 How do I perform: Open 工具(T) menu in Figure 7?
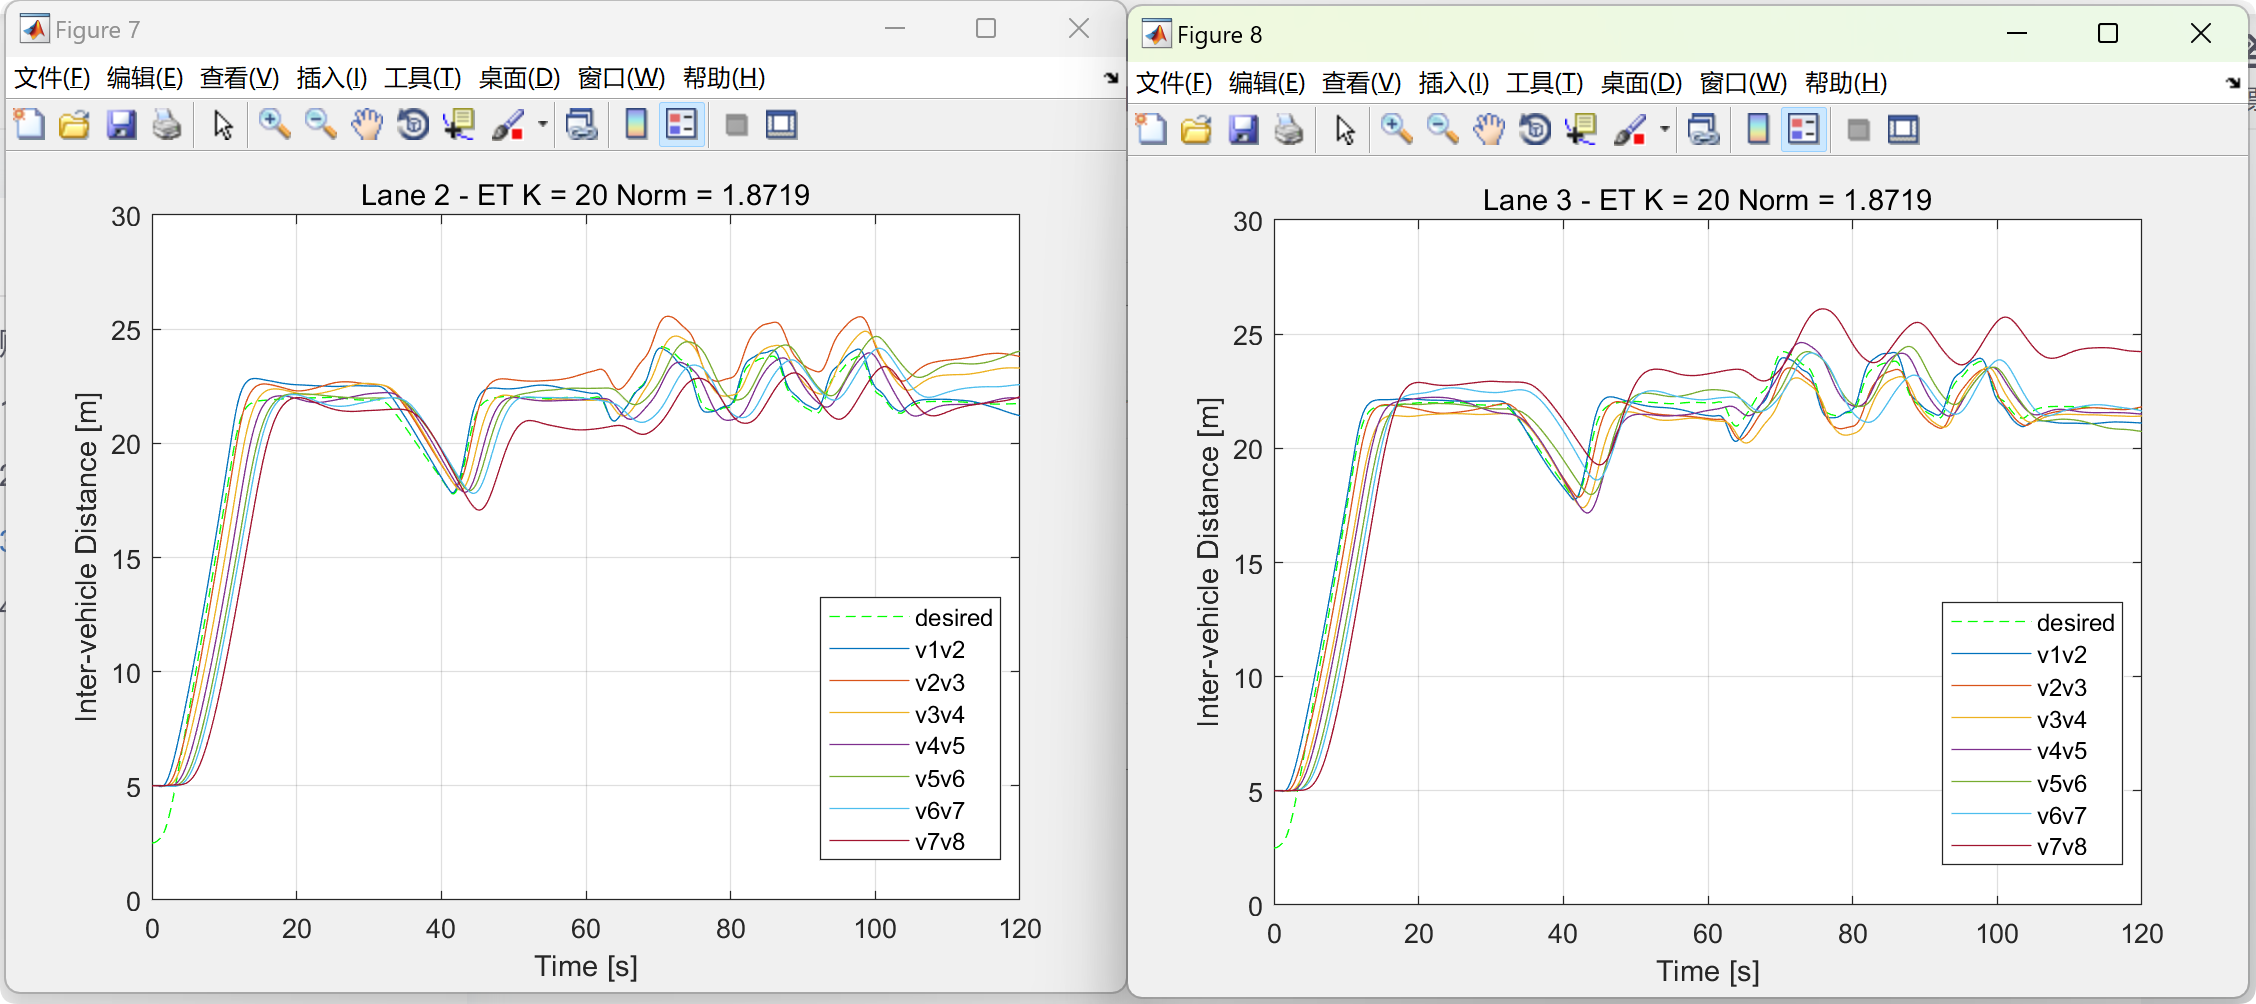point(422,78)
